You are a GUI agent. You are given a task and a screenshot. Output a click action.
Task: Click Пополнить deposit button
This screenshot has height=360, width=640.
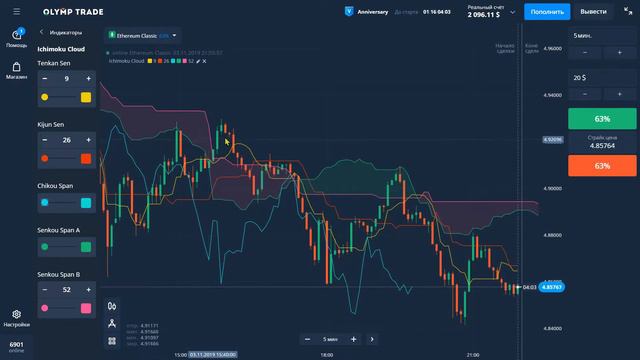click(547, 12)
